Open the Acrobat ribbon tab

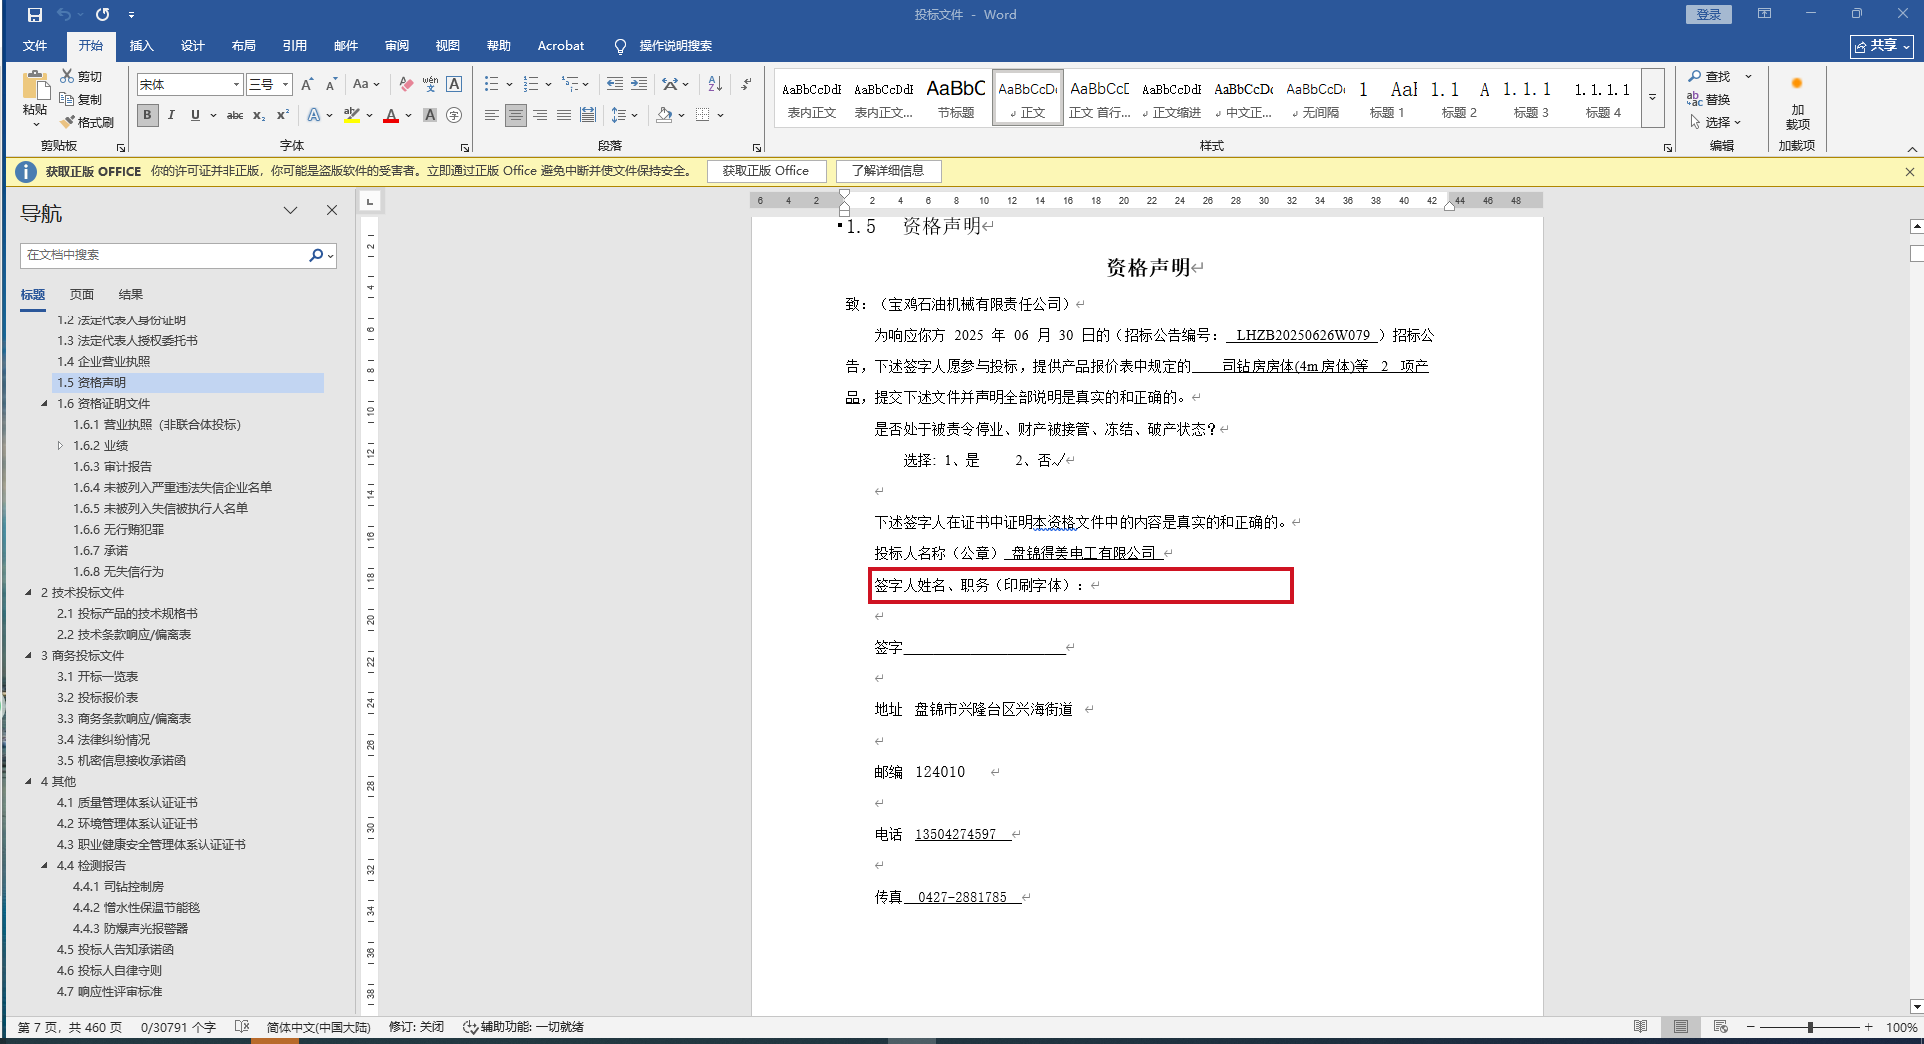coord(561,46)
